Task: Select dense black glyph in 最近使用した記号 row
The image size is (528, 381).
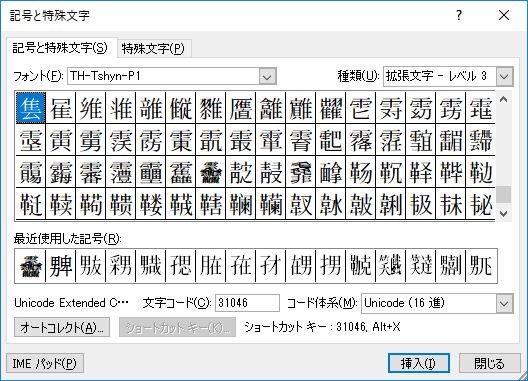Action: pos(30,266)
